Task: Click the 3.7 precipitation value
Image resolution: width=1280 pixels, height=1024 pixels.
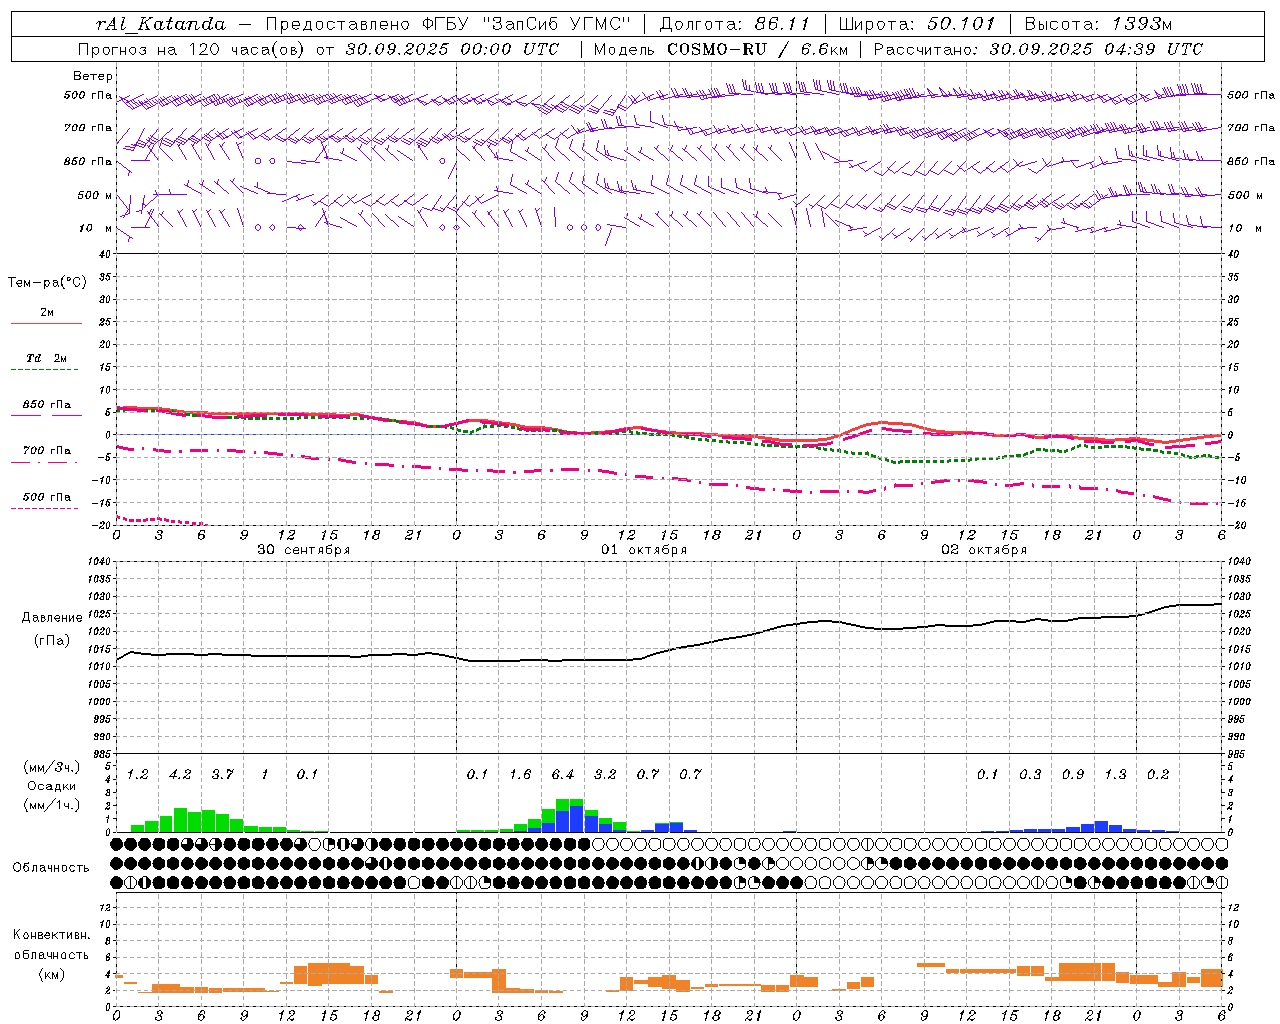Action: click(222, 774)
